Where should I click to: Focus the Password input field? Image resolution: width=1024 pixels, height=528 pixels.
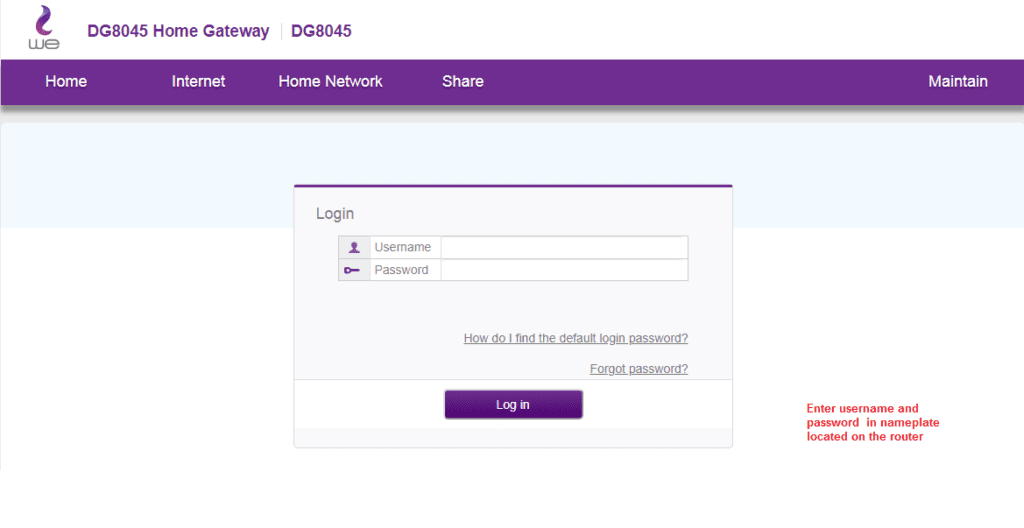pyautogui.click(x=564, y=270)
